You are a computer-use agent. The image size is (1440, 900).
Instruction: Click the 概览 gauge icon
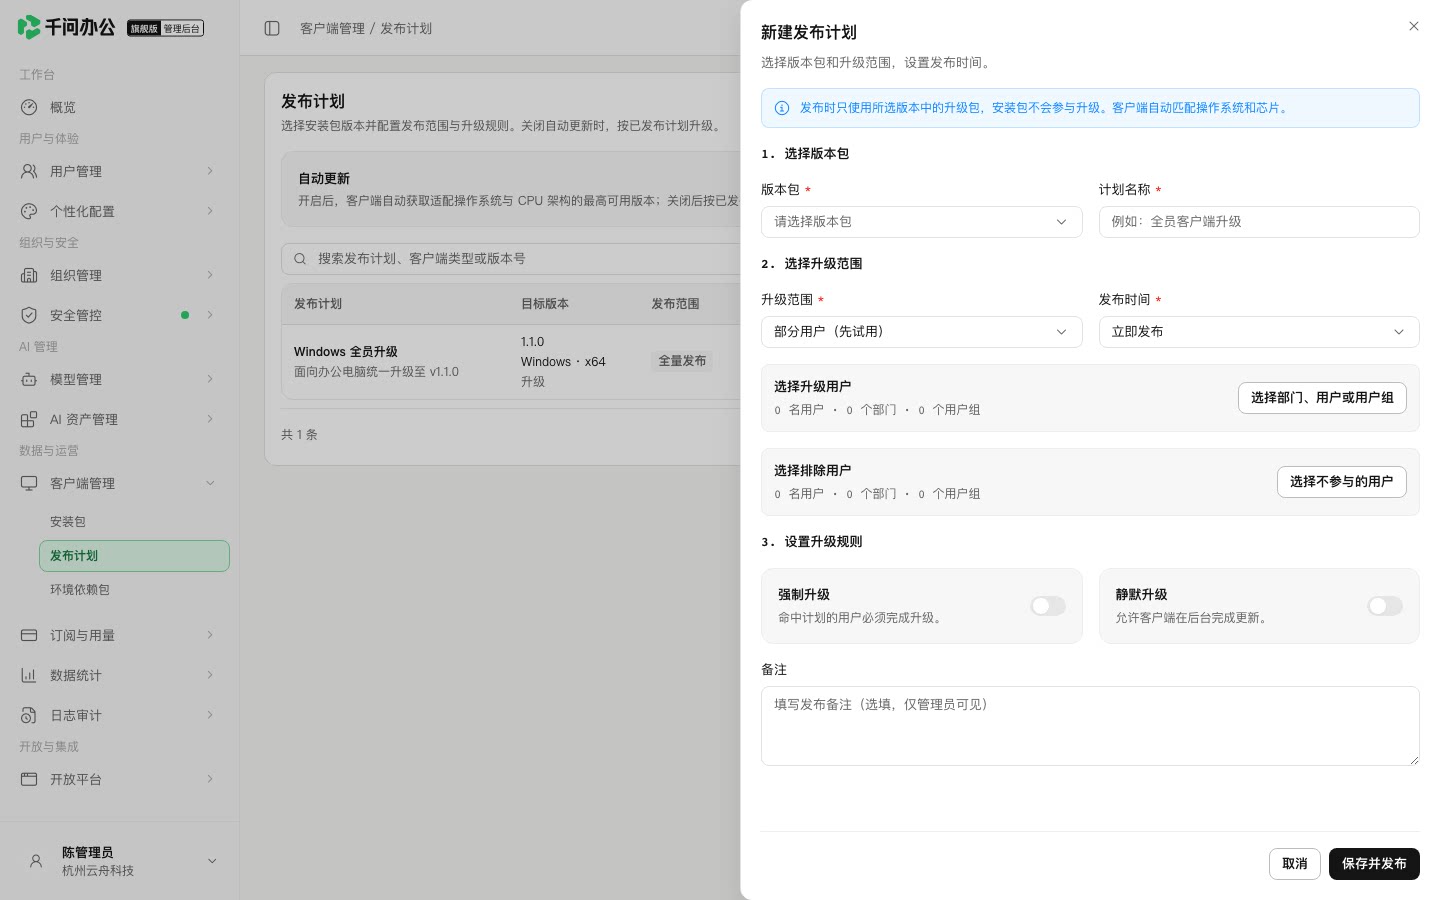(x=29, y=107)
